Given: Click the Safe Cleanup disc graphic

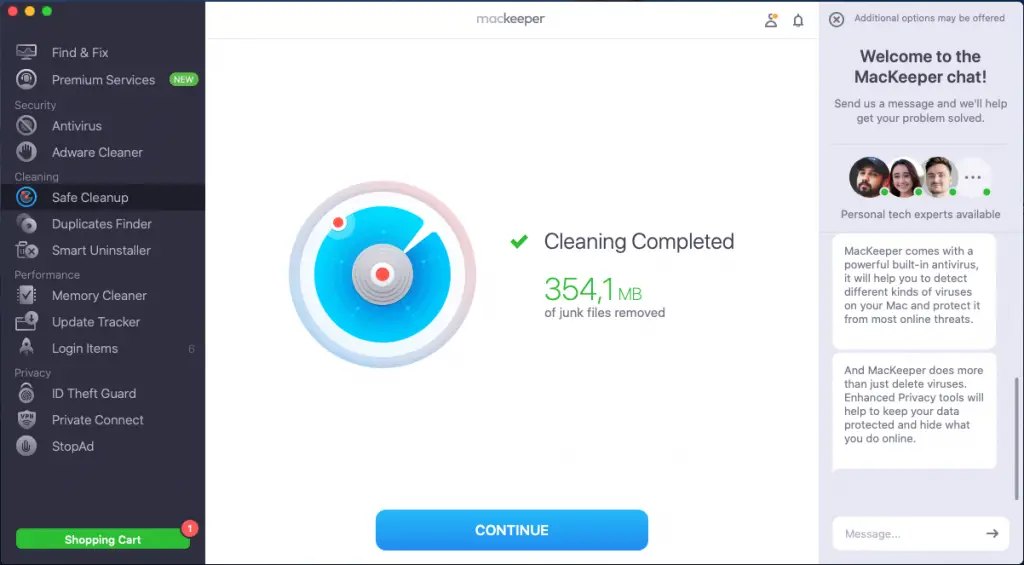Looking at the screenshot, I should tap(383, 274).
